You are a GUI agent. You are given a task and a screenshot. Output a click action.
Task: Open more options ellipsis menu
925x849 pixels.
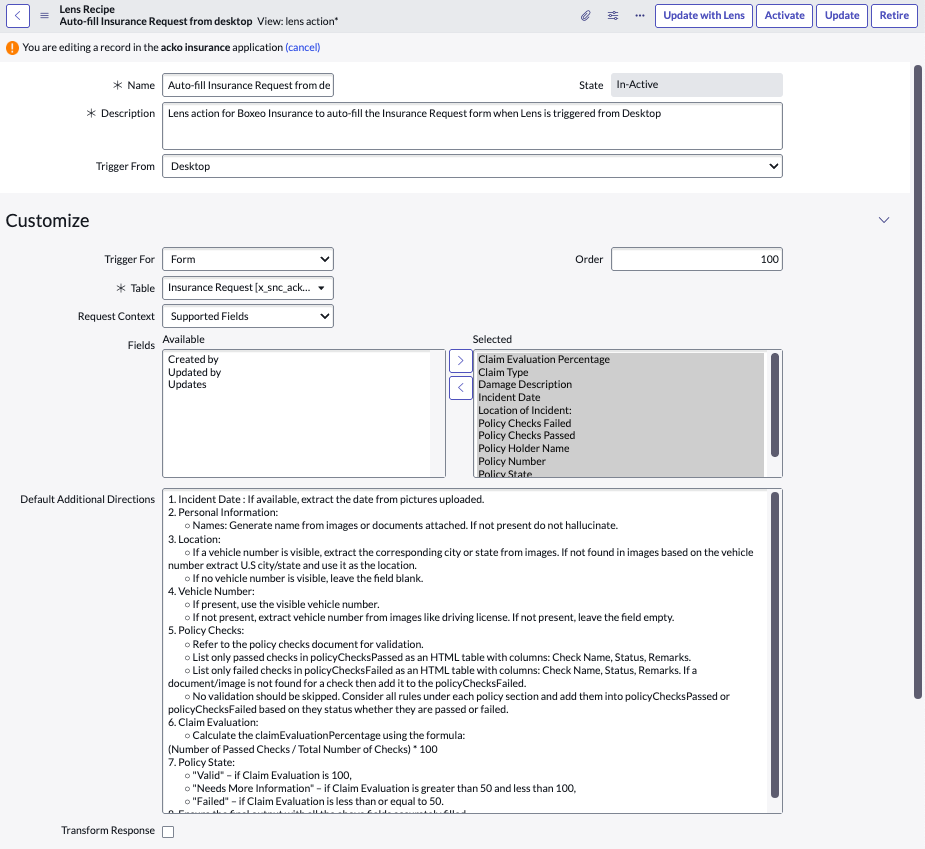[640, 15]
